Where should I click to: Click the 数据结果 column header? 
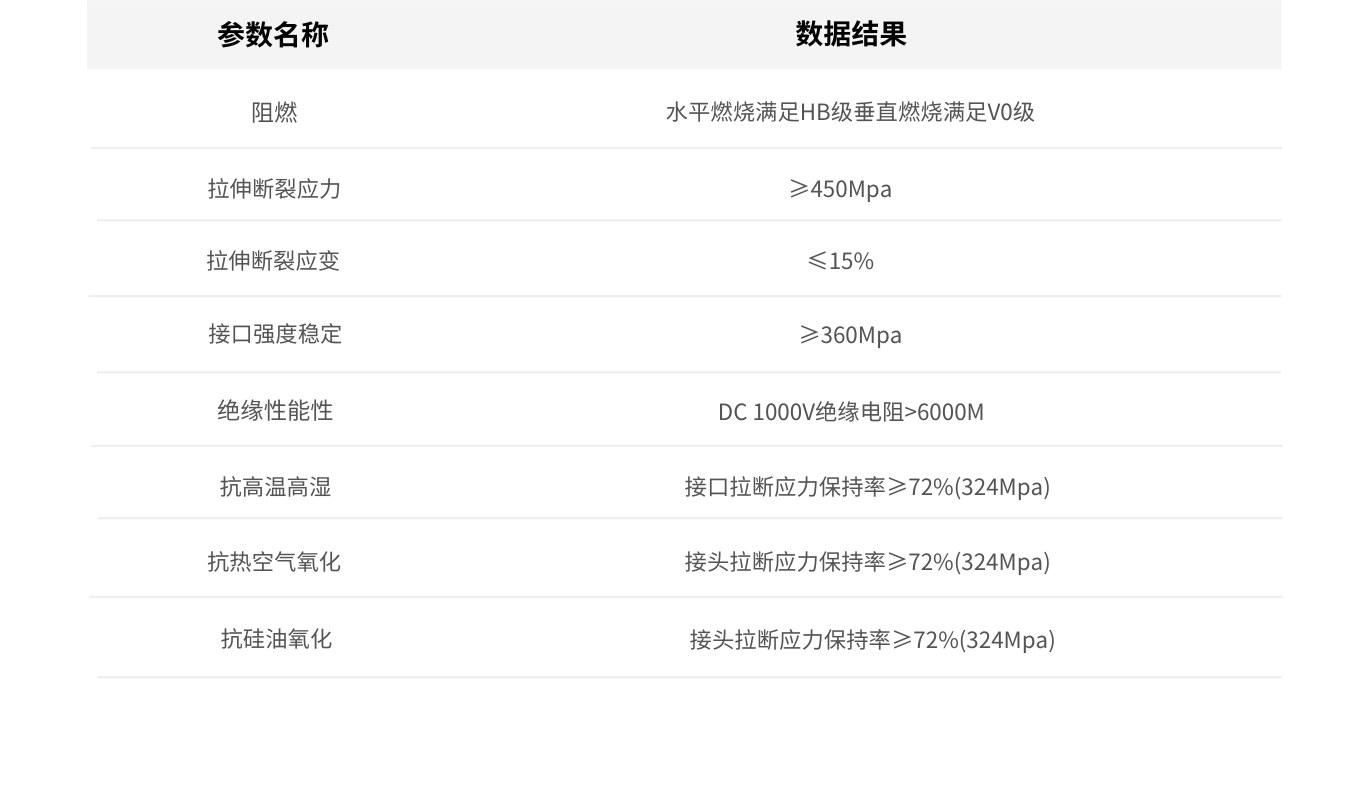[850, 34]
